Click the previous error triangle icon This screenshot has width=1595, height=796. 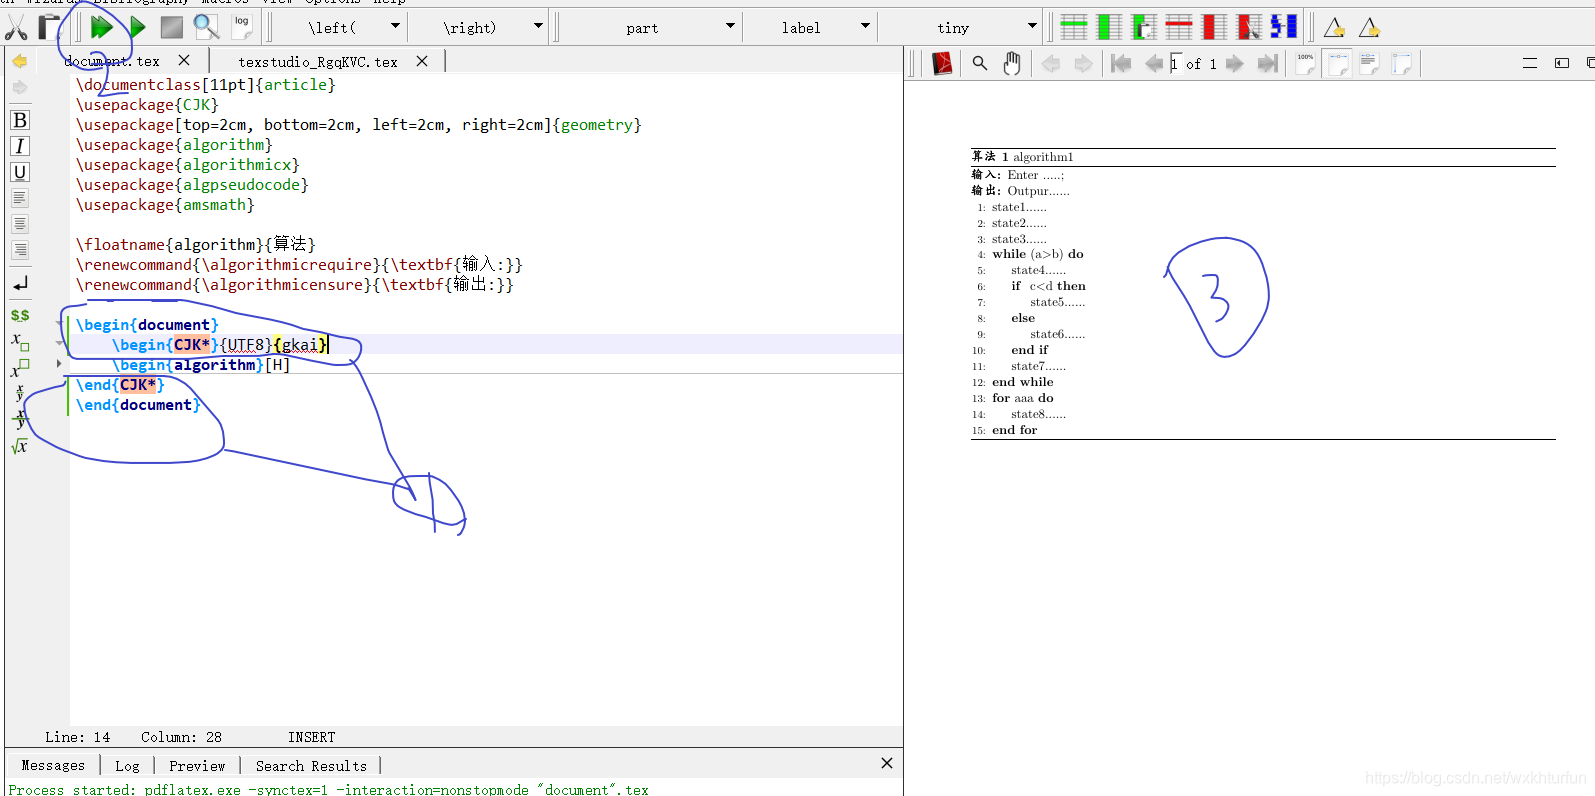pyautogui.click(x=1334, y=27)
